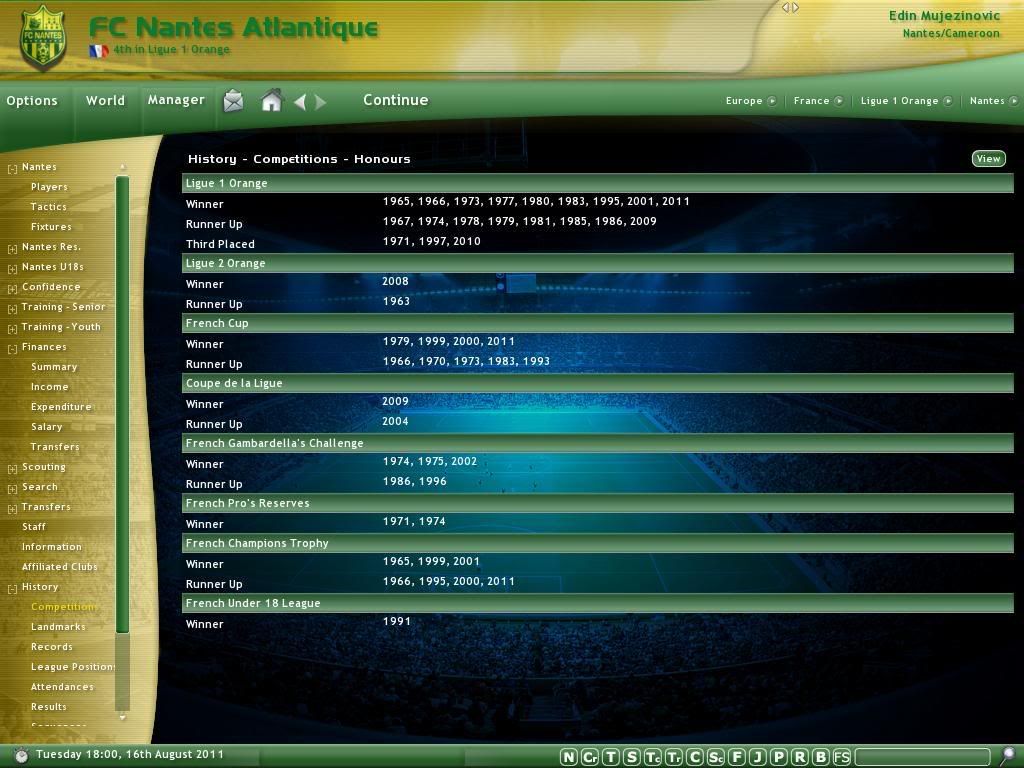This screenshot has width=1024, height=768.
Task: Open the Options menu
Action: pyautogui.click(x=32, y=101)
